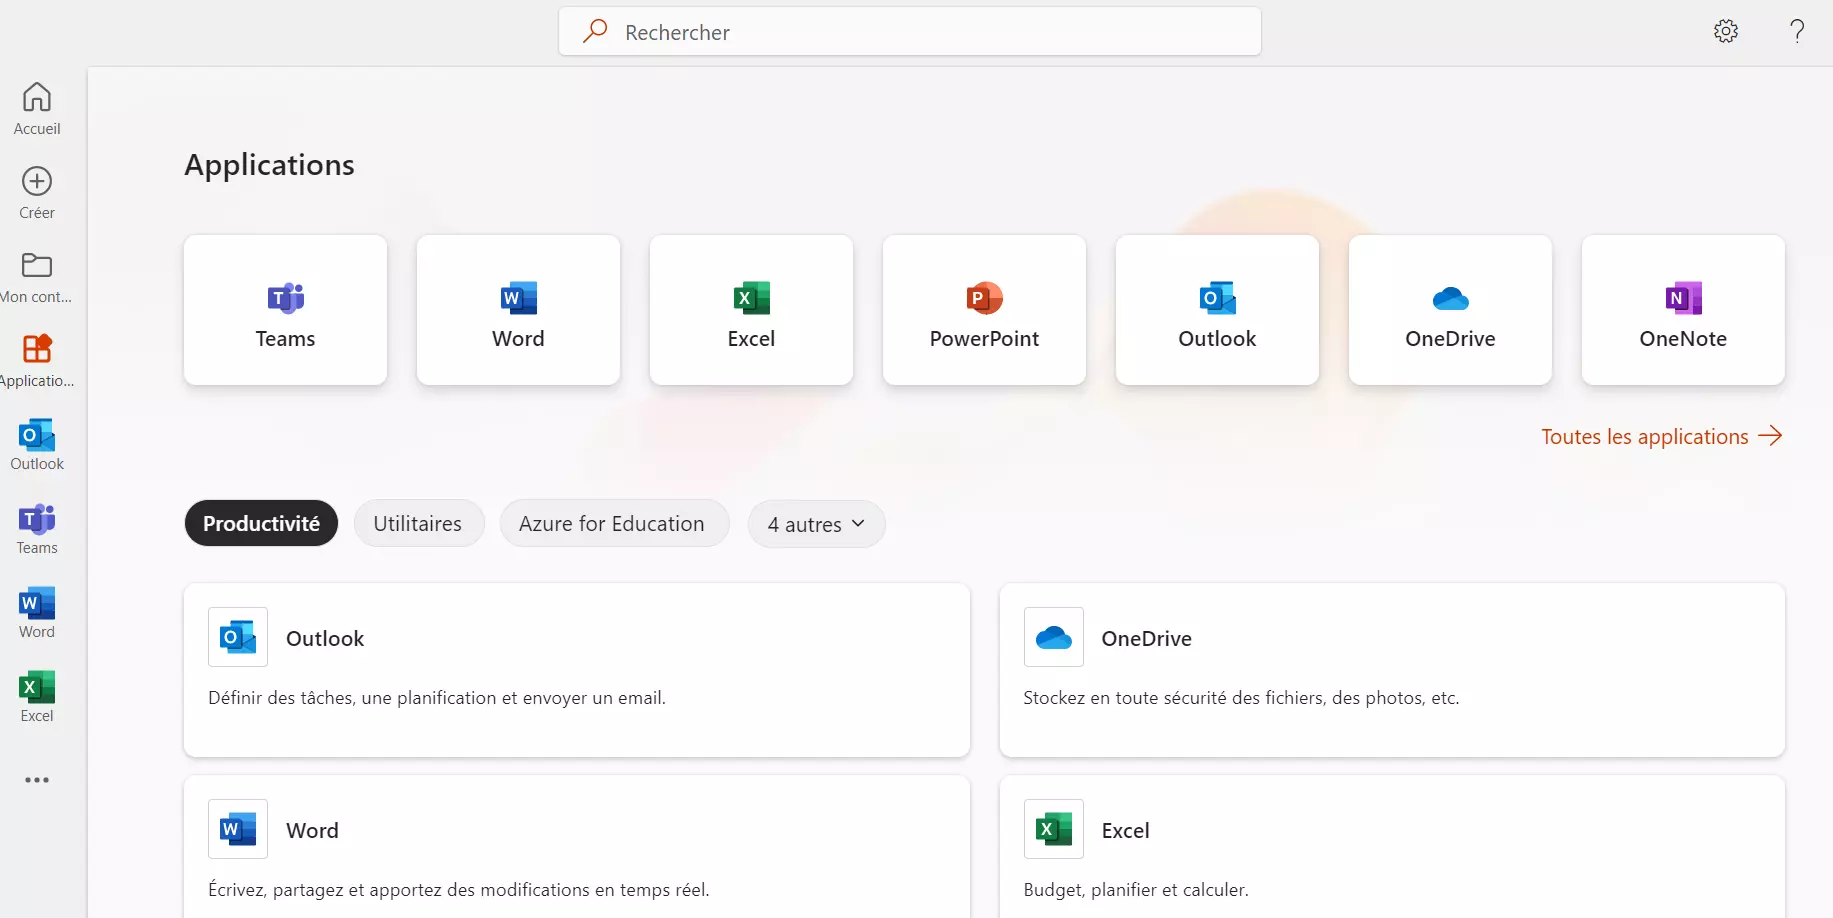The width and height of the screenshot is (1833, 918).
Task: Click the Applications page heading
Action: 269,164
